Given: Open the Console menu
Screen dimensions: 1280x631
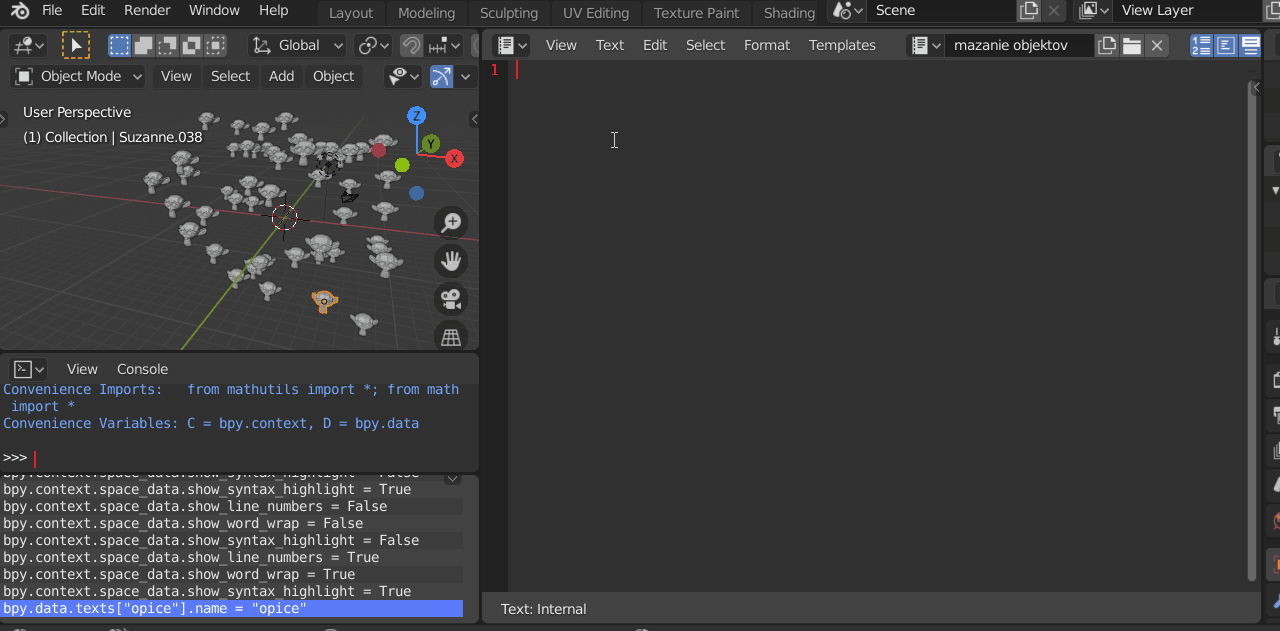Looking at the screenshot, I should coord(142,369).
